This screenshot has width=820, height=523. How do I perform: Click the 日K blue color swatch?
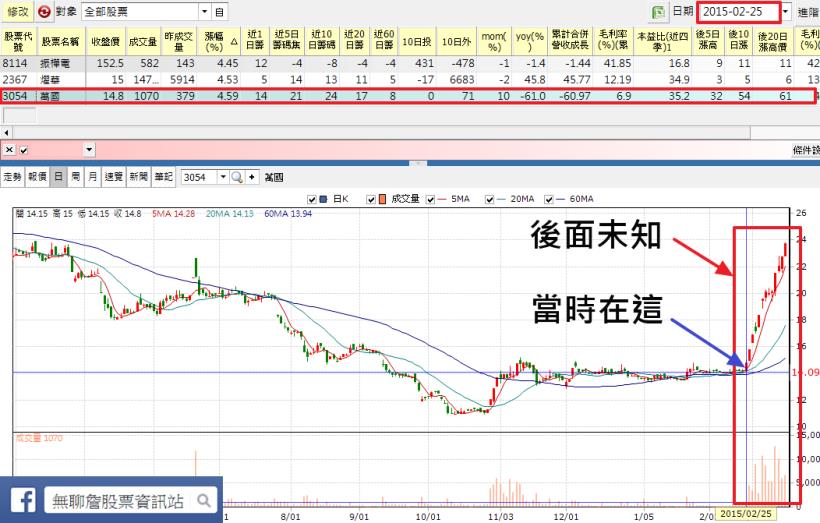(x=323, y=199)
